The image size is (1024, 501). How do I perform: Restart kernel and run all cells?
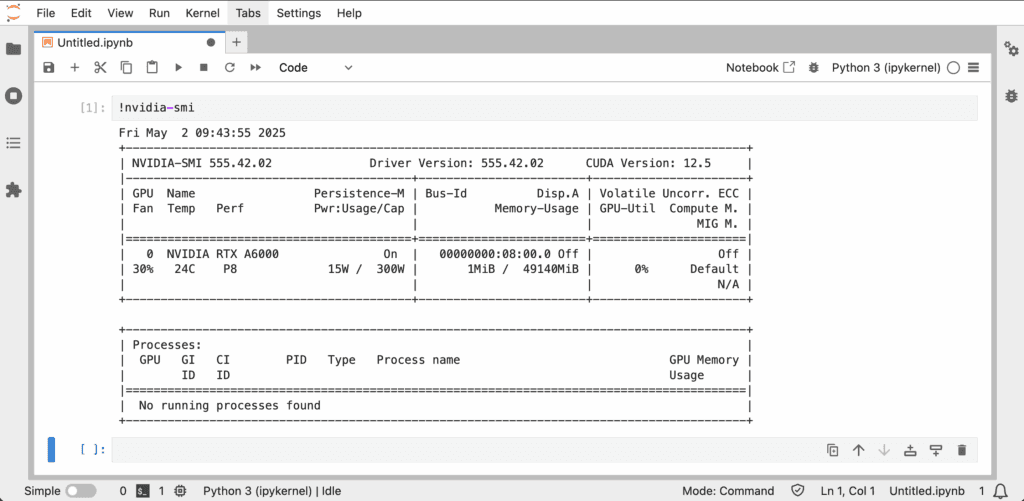coord(255,68)
